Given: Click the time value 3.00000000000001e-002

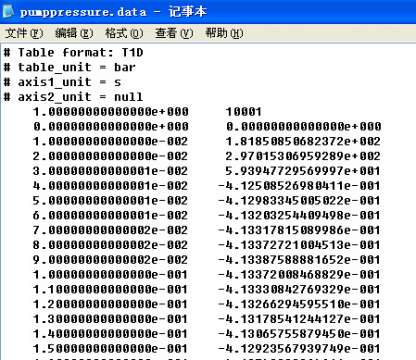Looking at the screenshot, I should coord(111,171).
